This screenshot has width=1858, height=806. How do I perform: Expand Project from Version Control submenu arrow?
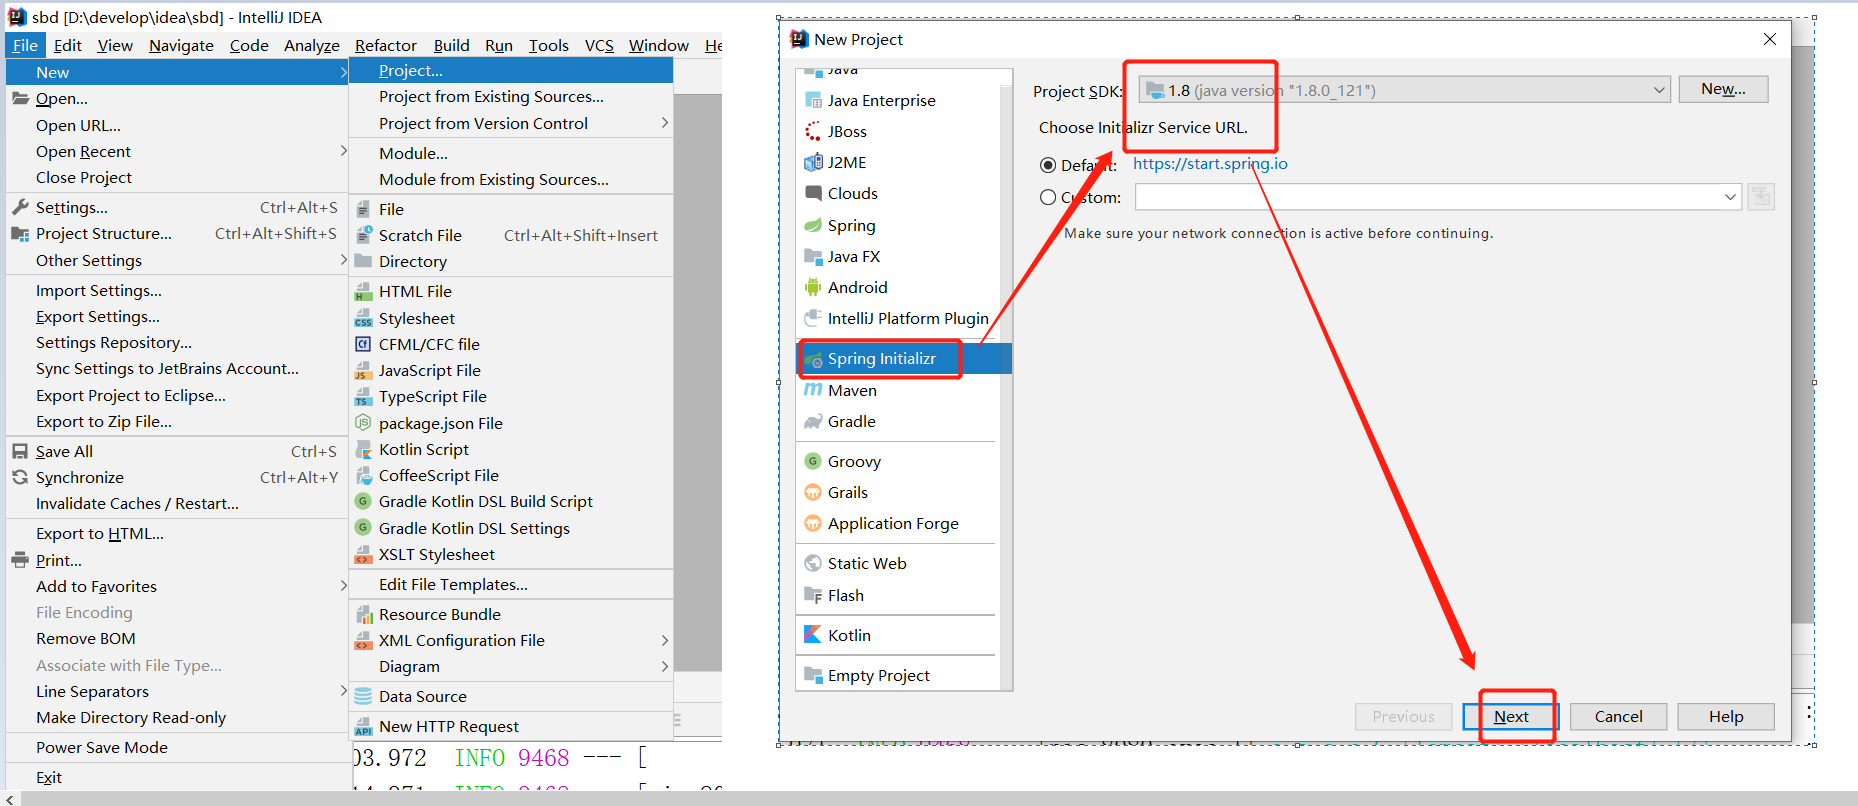[x=665, y=123]
